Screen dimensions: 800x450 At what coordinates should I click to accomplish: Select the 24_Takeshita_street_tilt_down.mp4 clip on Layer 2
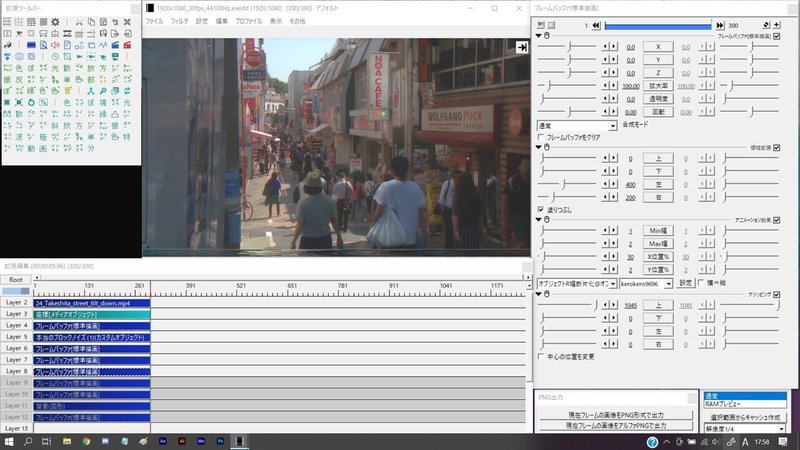(92, 303)
